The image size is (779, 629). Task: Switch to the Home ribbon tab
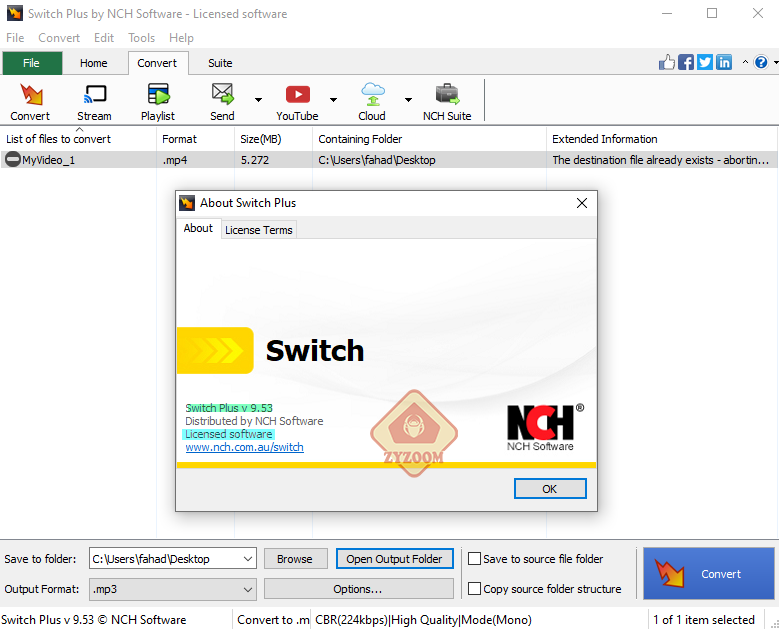(x=93, y=63)
